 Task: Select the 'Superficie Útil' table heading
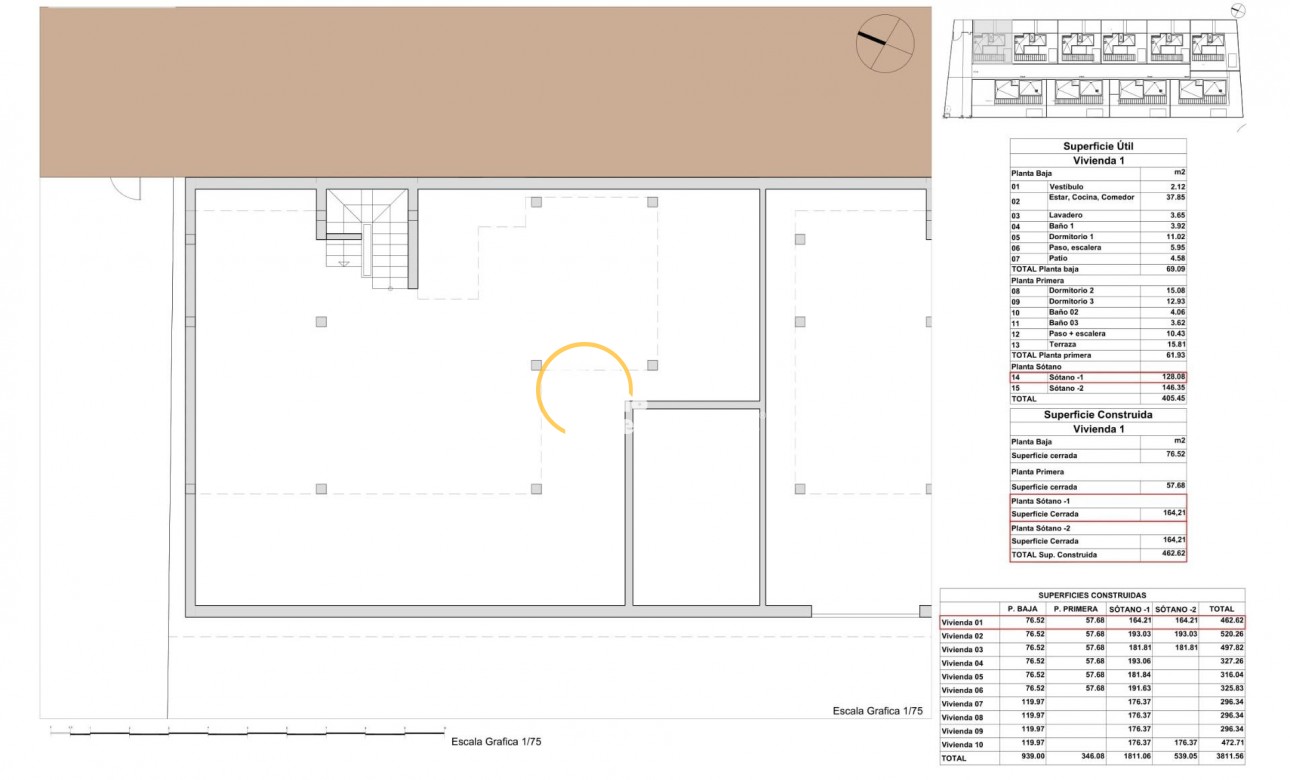coord(1098,146)
